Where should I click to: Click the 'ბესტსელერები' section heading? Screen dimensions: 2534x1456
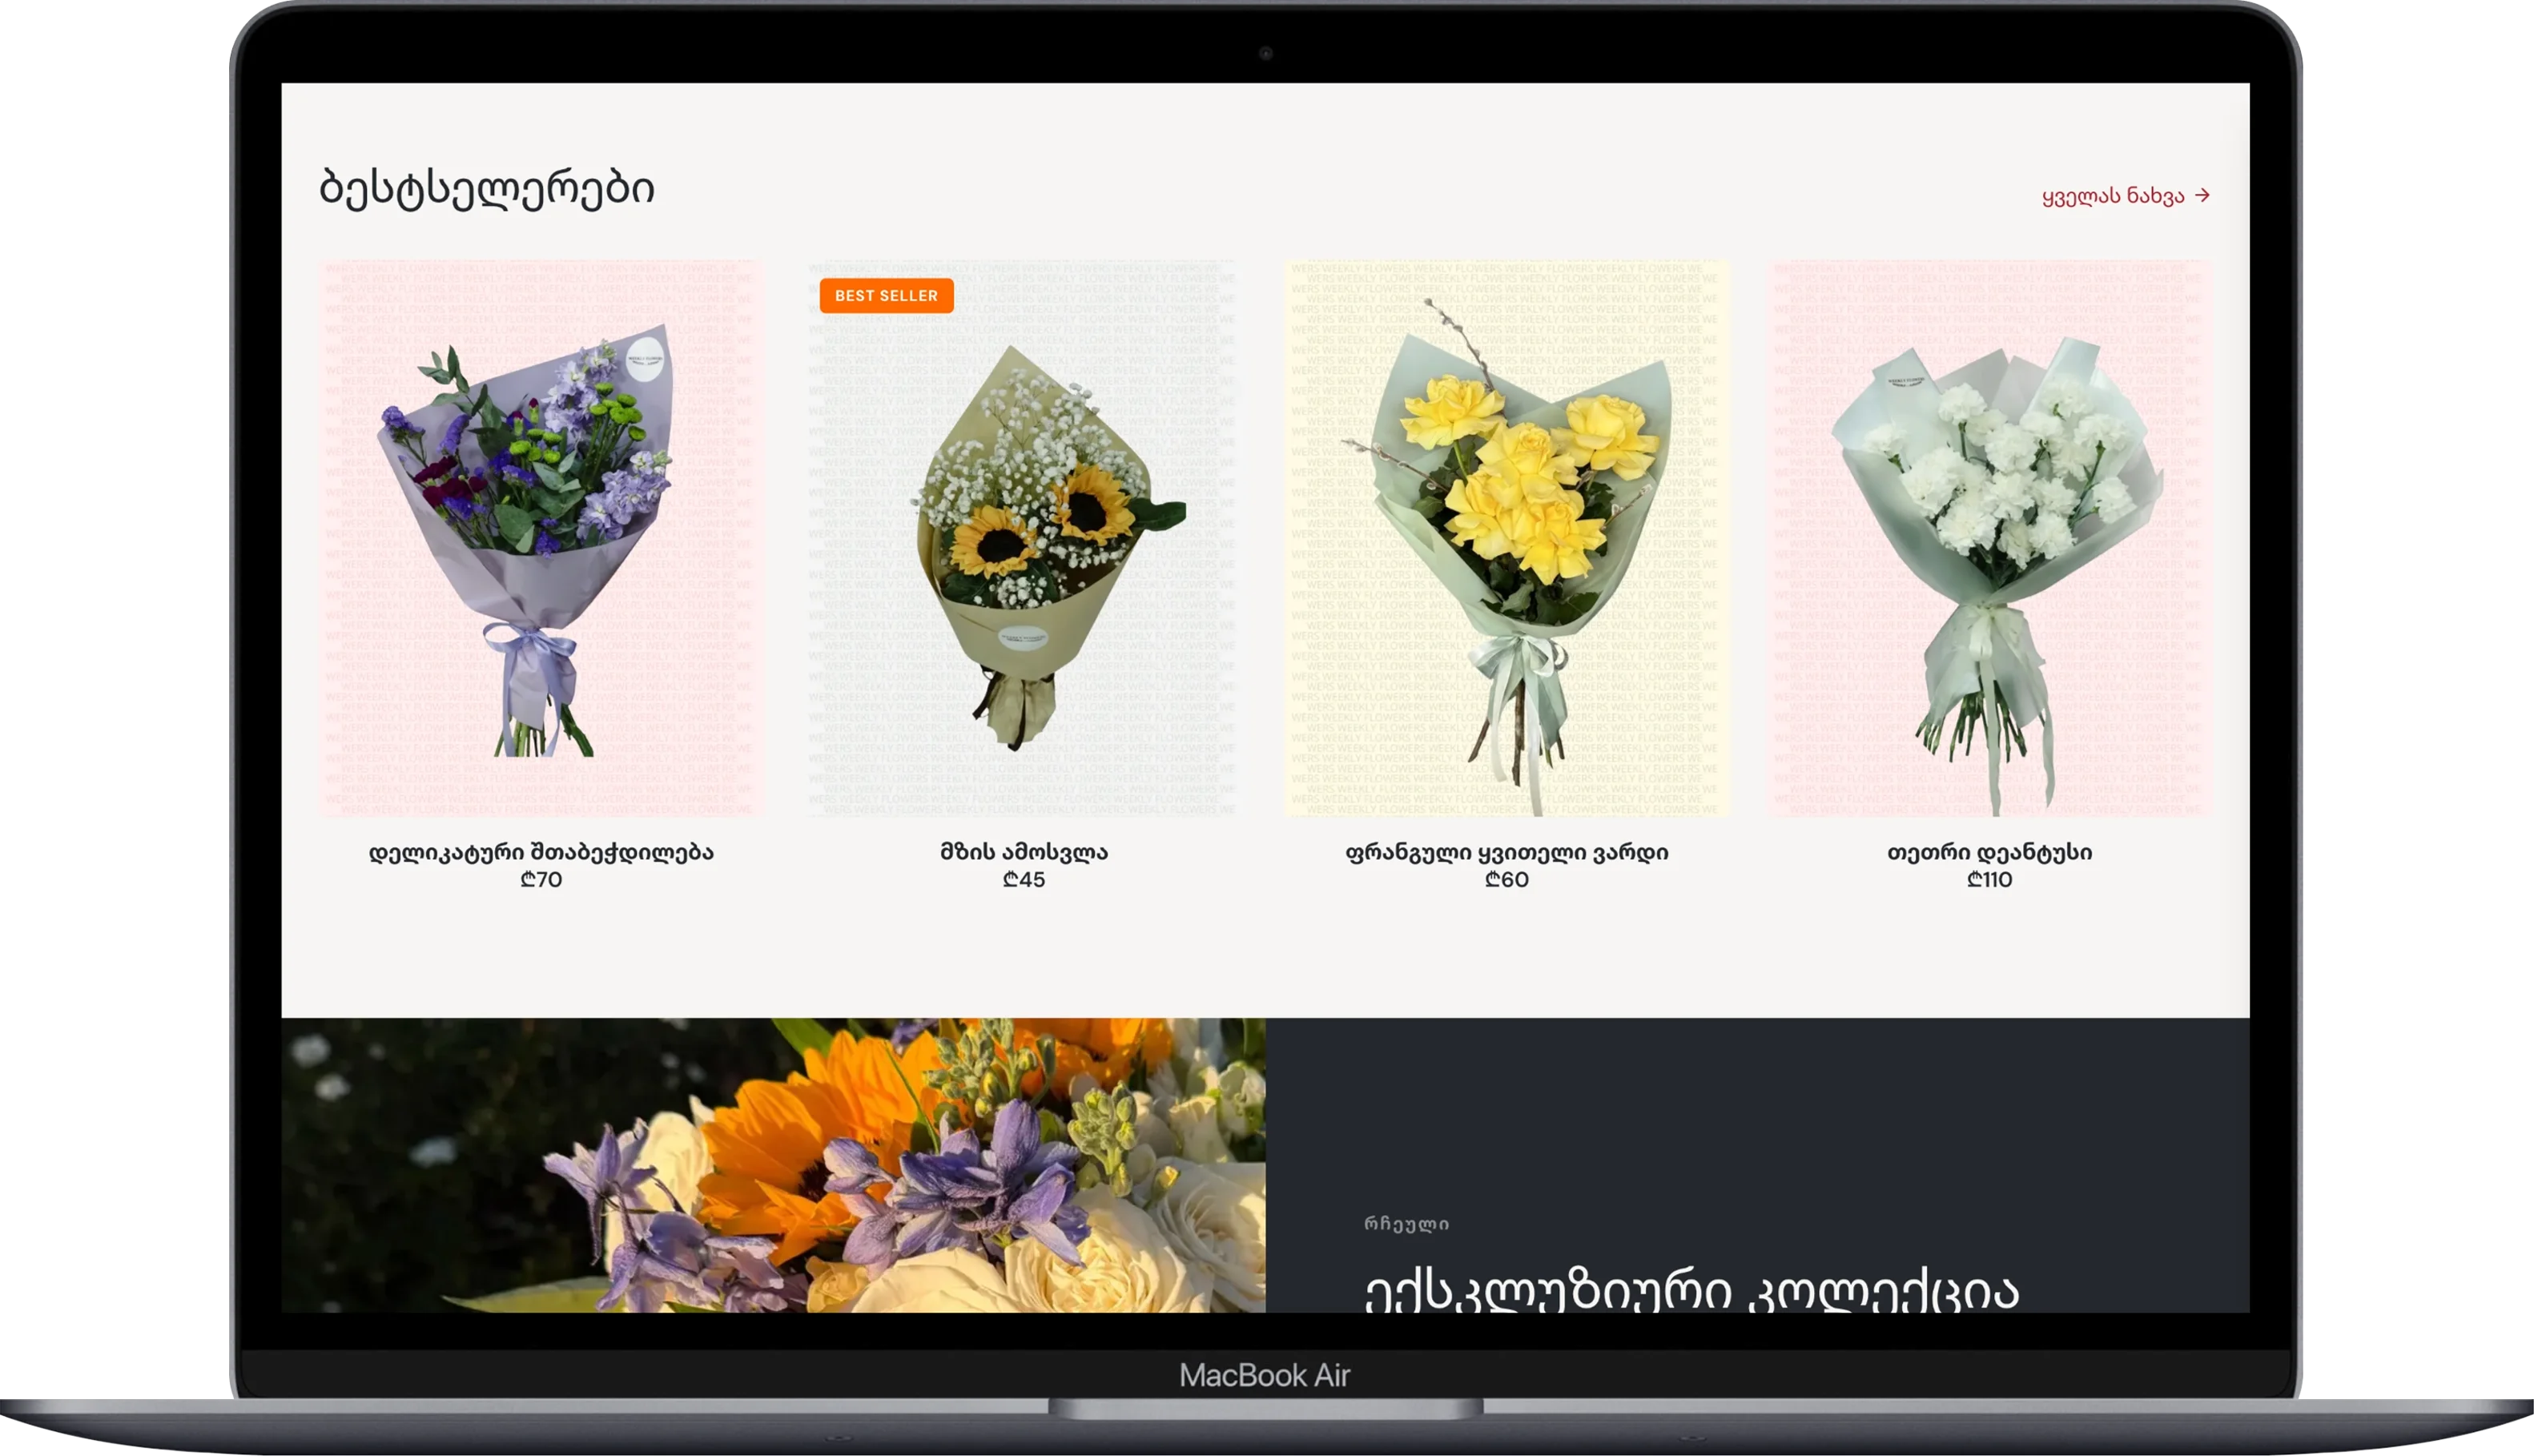[487, 188]
